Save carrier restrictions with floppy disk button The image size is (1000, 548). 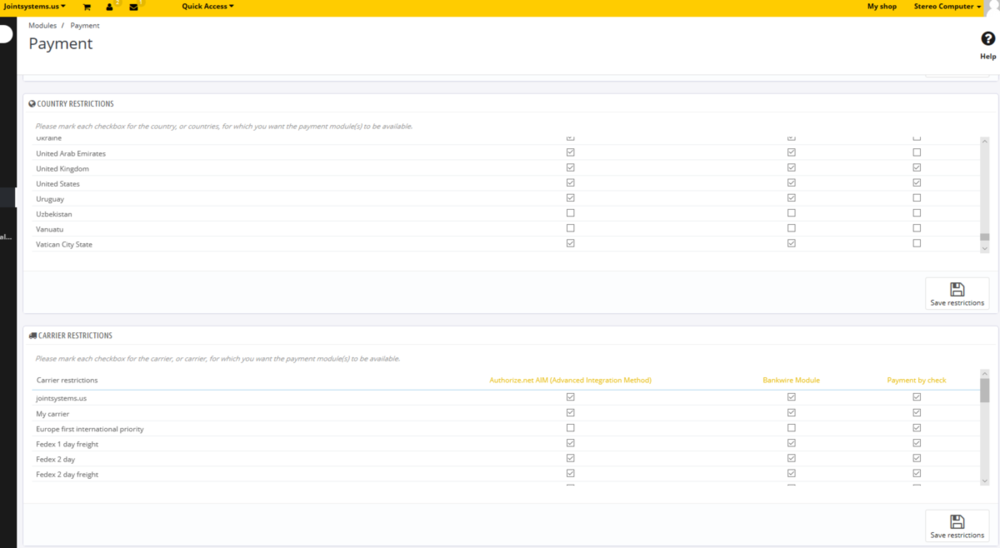coord(956,526)
